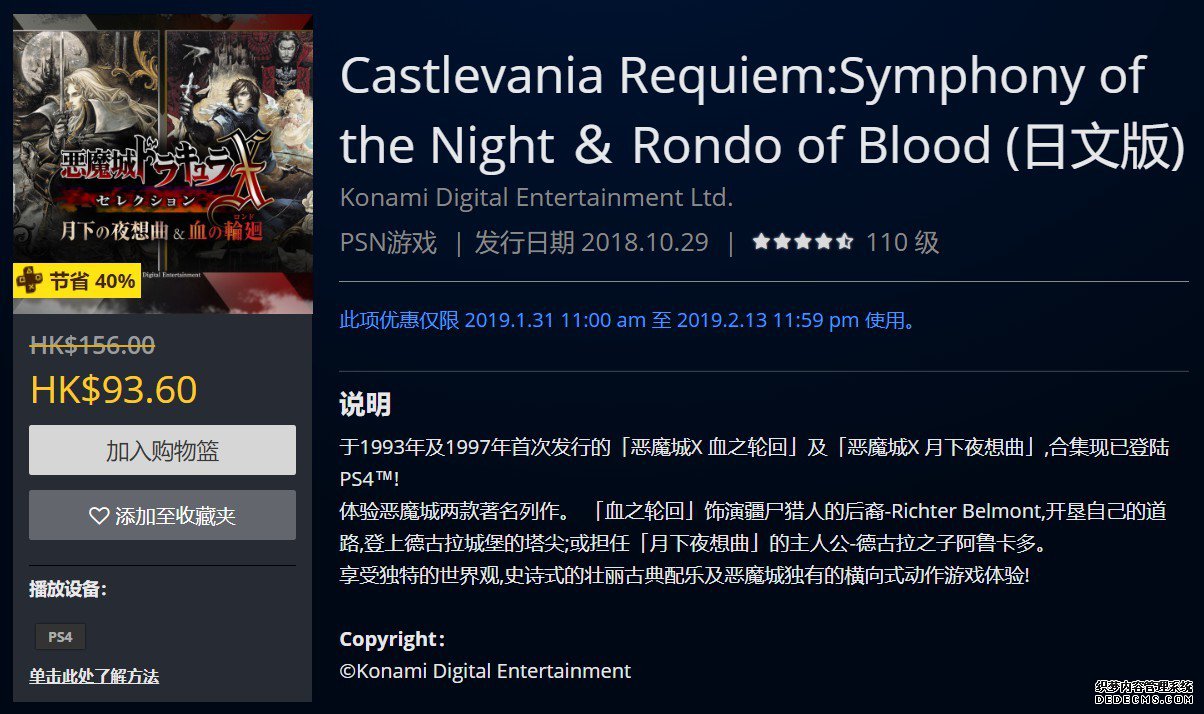Click the 节省 40% discount badge
Viewport: 1204px width, 714px height.
tap(77, 281)
